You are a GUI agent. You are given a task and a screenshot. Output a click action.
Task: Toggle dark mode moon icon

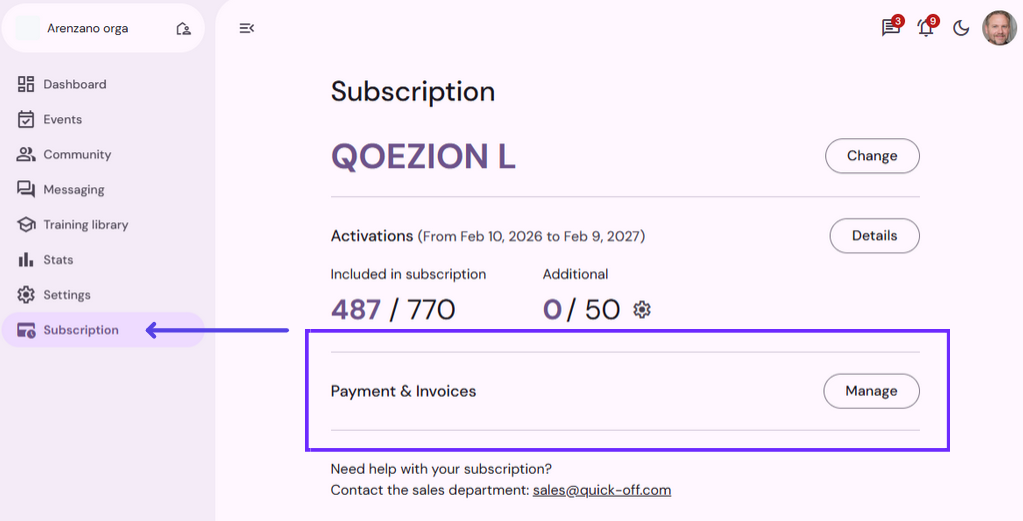961,28
